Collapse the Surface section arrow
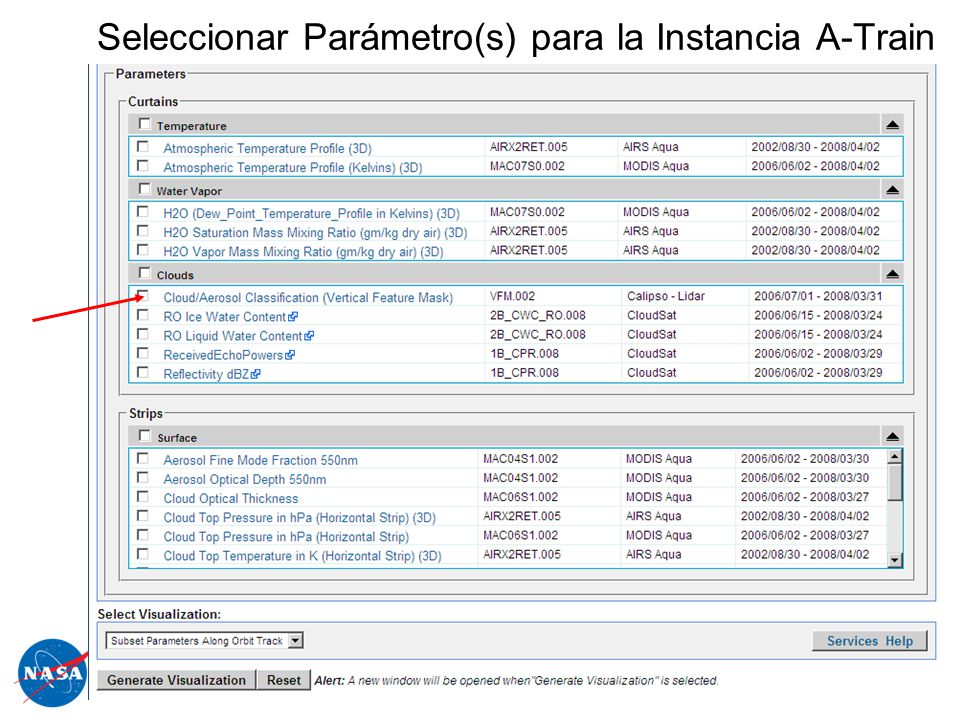The width and height of the screenshot is (960, 720). coord(892,437)
